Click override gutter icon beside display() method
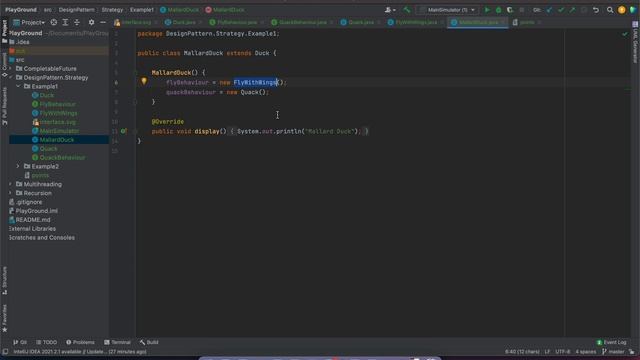640x360 pixels. click(x=123, y=131)
